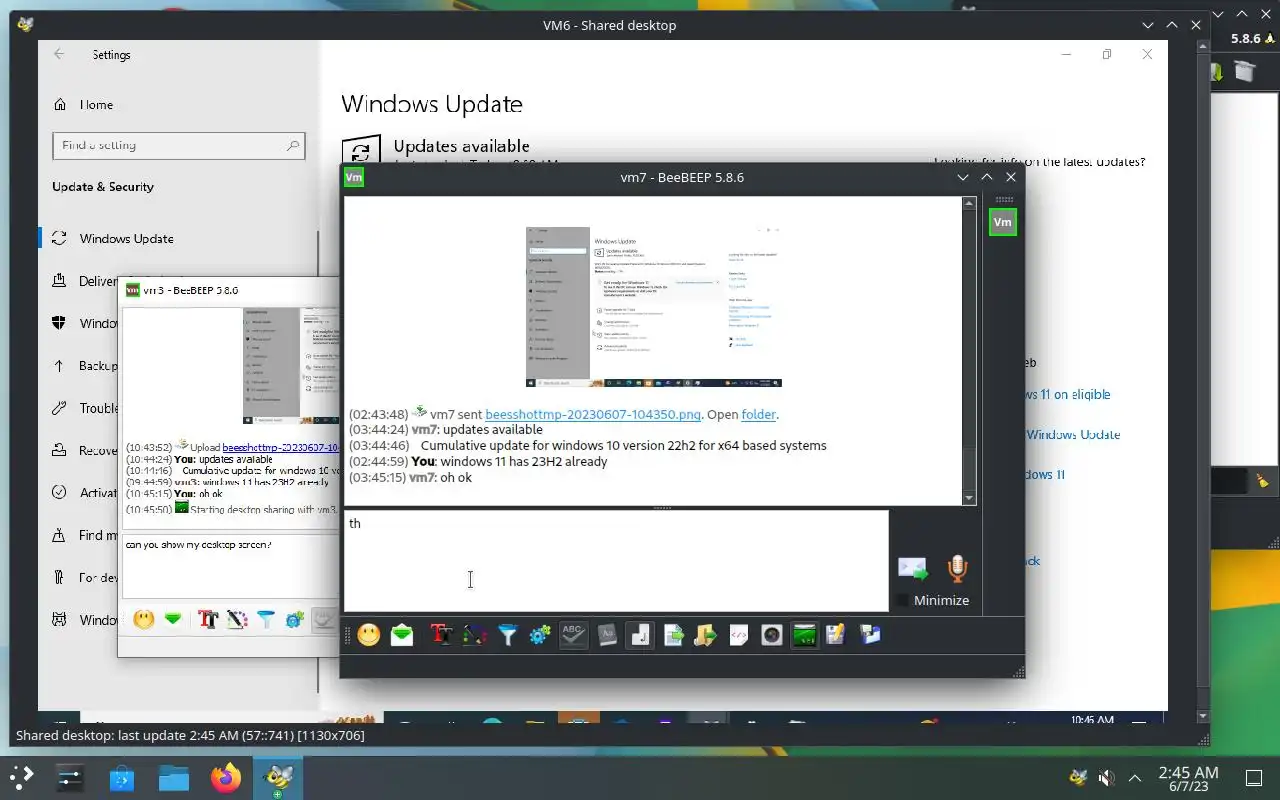Click the TT font icon in vm3 window
The height and width of the screenshot is (800, 1280).
[x=208, y=619]
